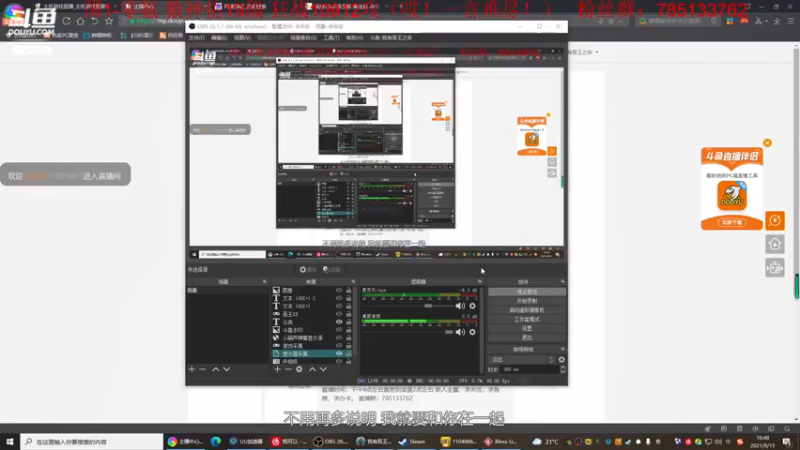Mute the 麦克风/Aux speaker icon
The image size is (800, 450).
(460, 306)
